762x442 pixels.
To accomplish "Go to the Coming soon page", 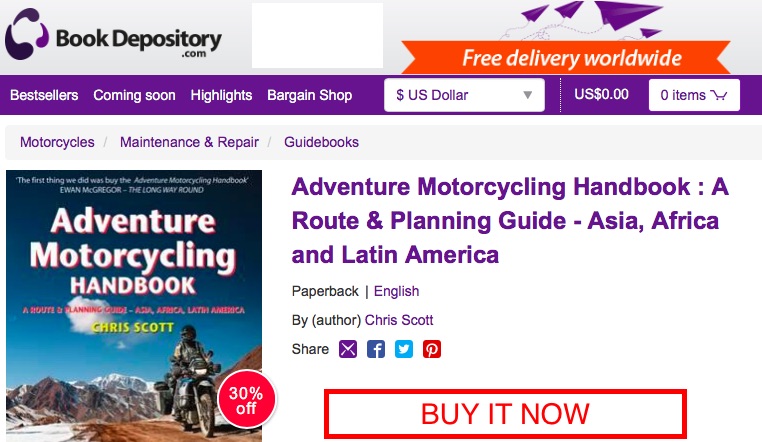I will tap(134, 96).
